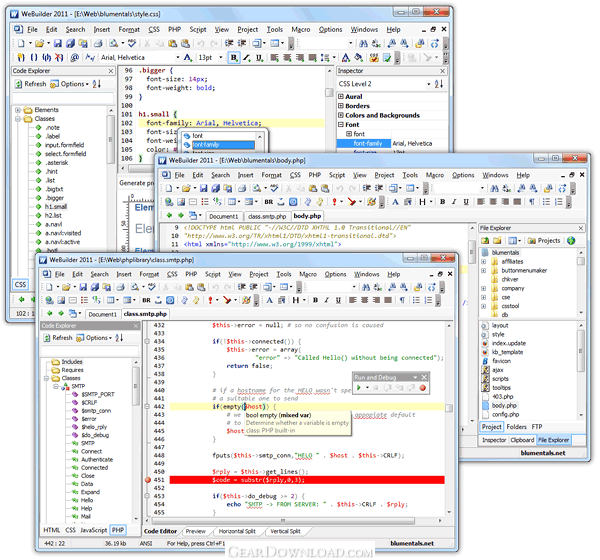Click search field in class.smtp.php Code Explorer

pyautogui.click(x=90, y=351)
